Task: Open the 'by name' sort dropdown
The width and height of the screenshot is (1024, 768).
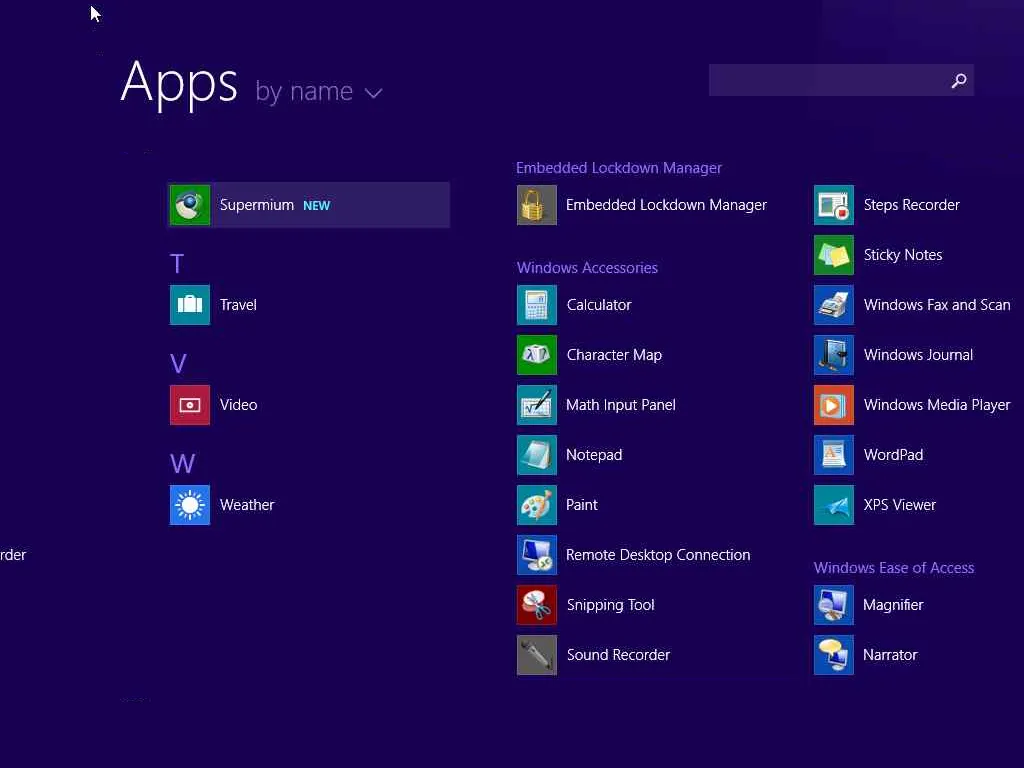Action: coord(319,91)
